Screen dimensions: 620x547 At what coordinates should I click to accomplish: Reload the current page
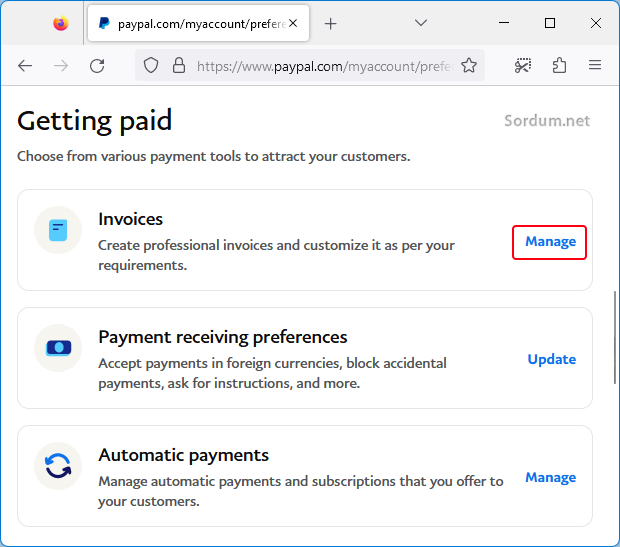point(97,66)
